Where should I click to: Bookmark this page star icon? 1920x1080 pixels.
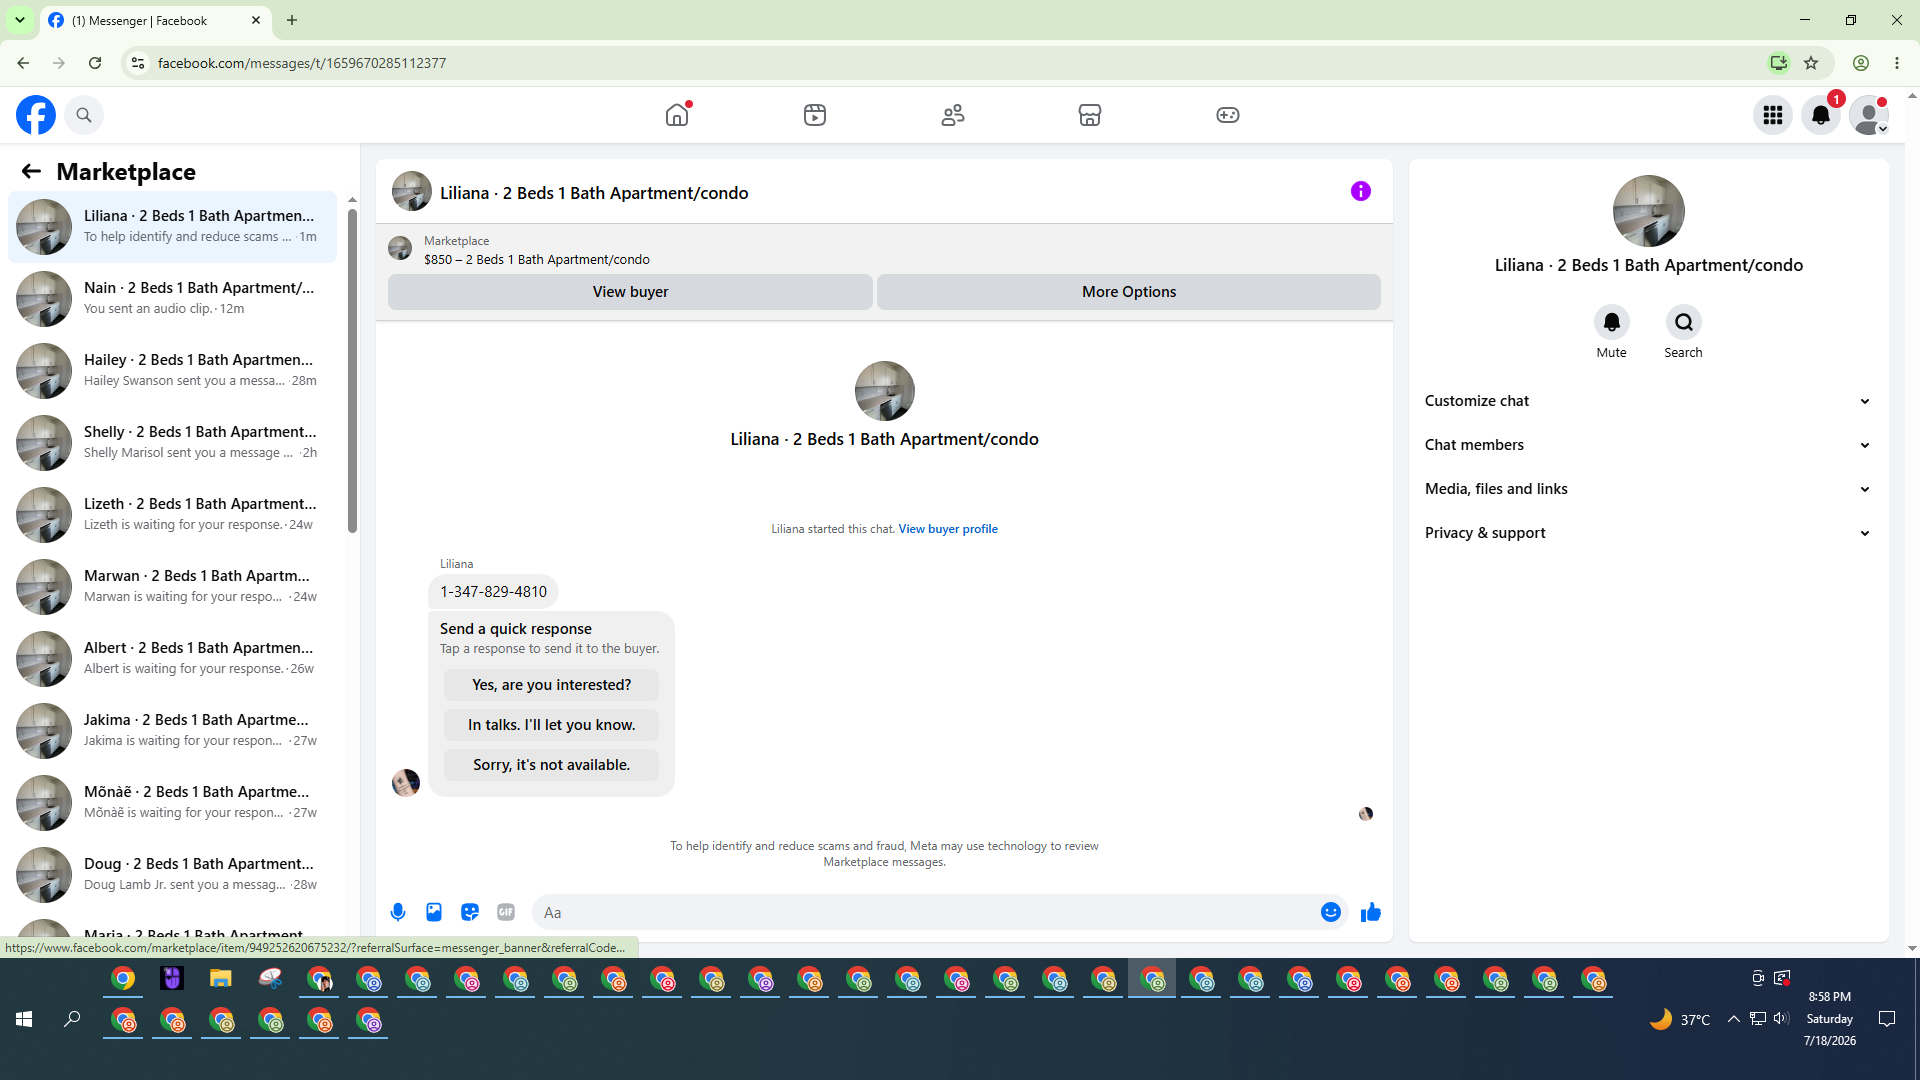click(x=1811, y=63)
